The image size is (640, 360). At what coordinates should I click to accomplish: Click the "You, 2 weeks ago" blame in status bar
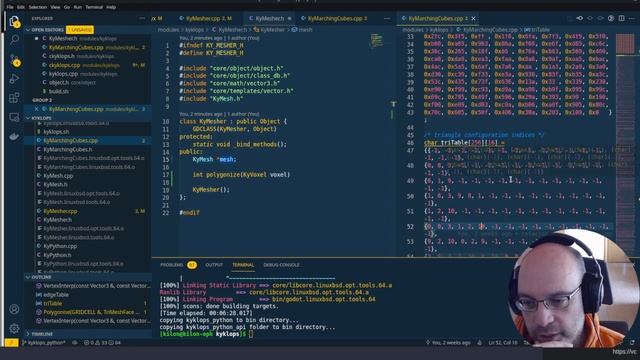click(448, 342)
